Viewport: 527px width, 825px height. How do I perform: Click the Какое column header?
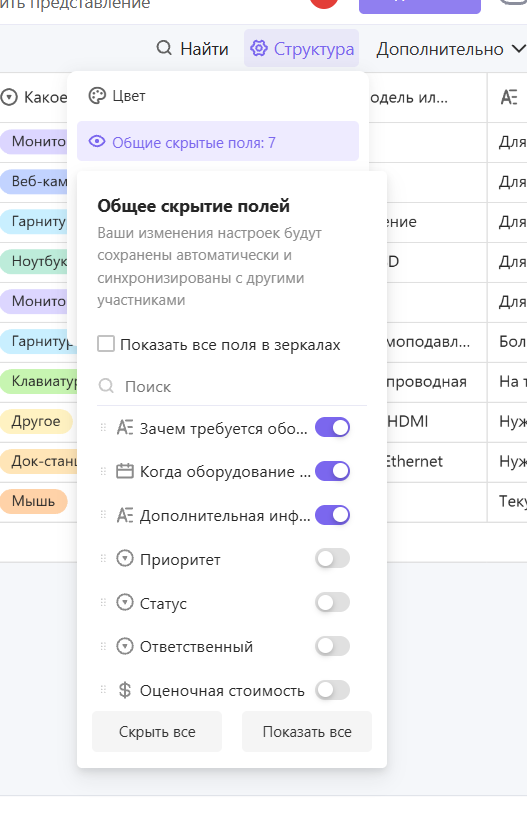coord(34,97)
